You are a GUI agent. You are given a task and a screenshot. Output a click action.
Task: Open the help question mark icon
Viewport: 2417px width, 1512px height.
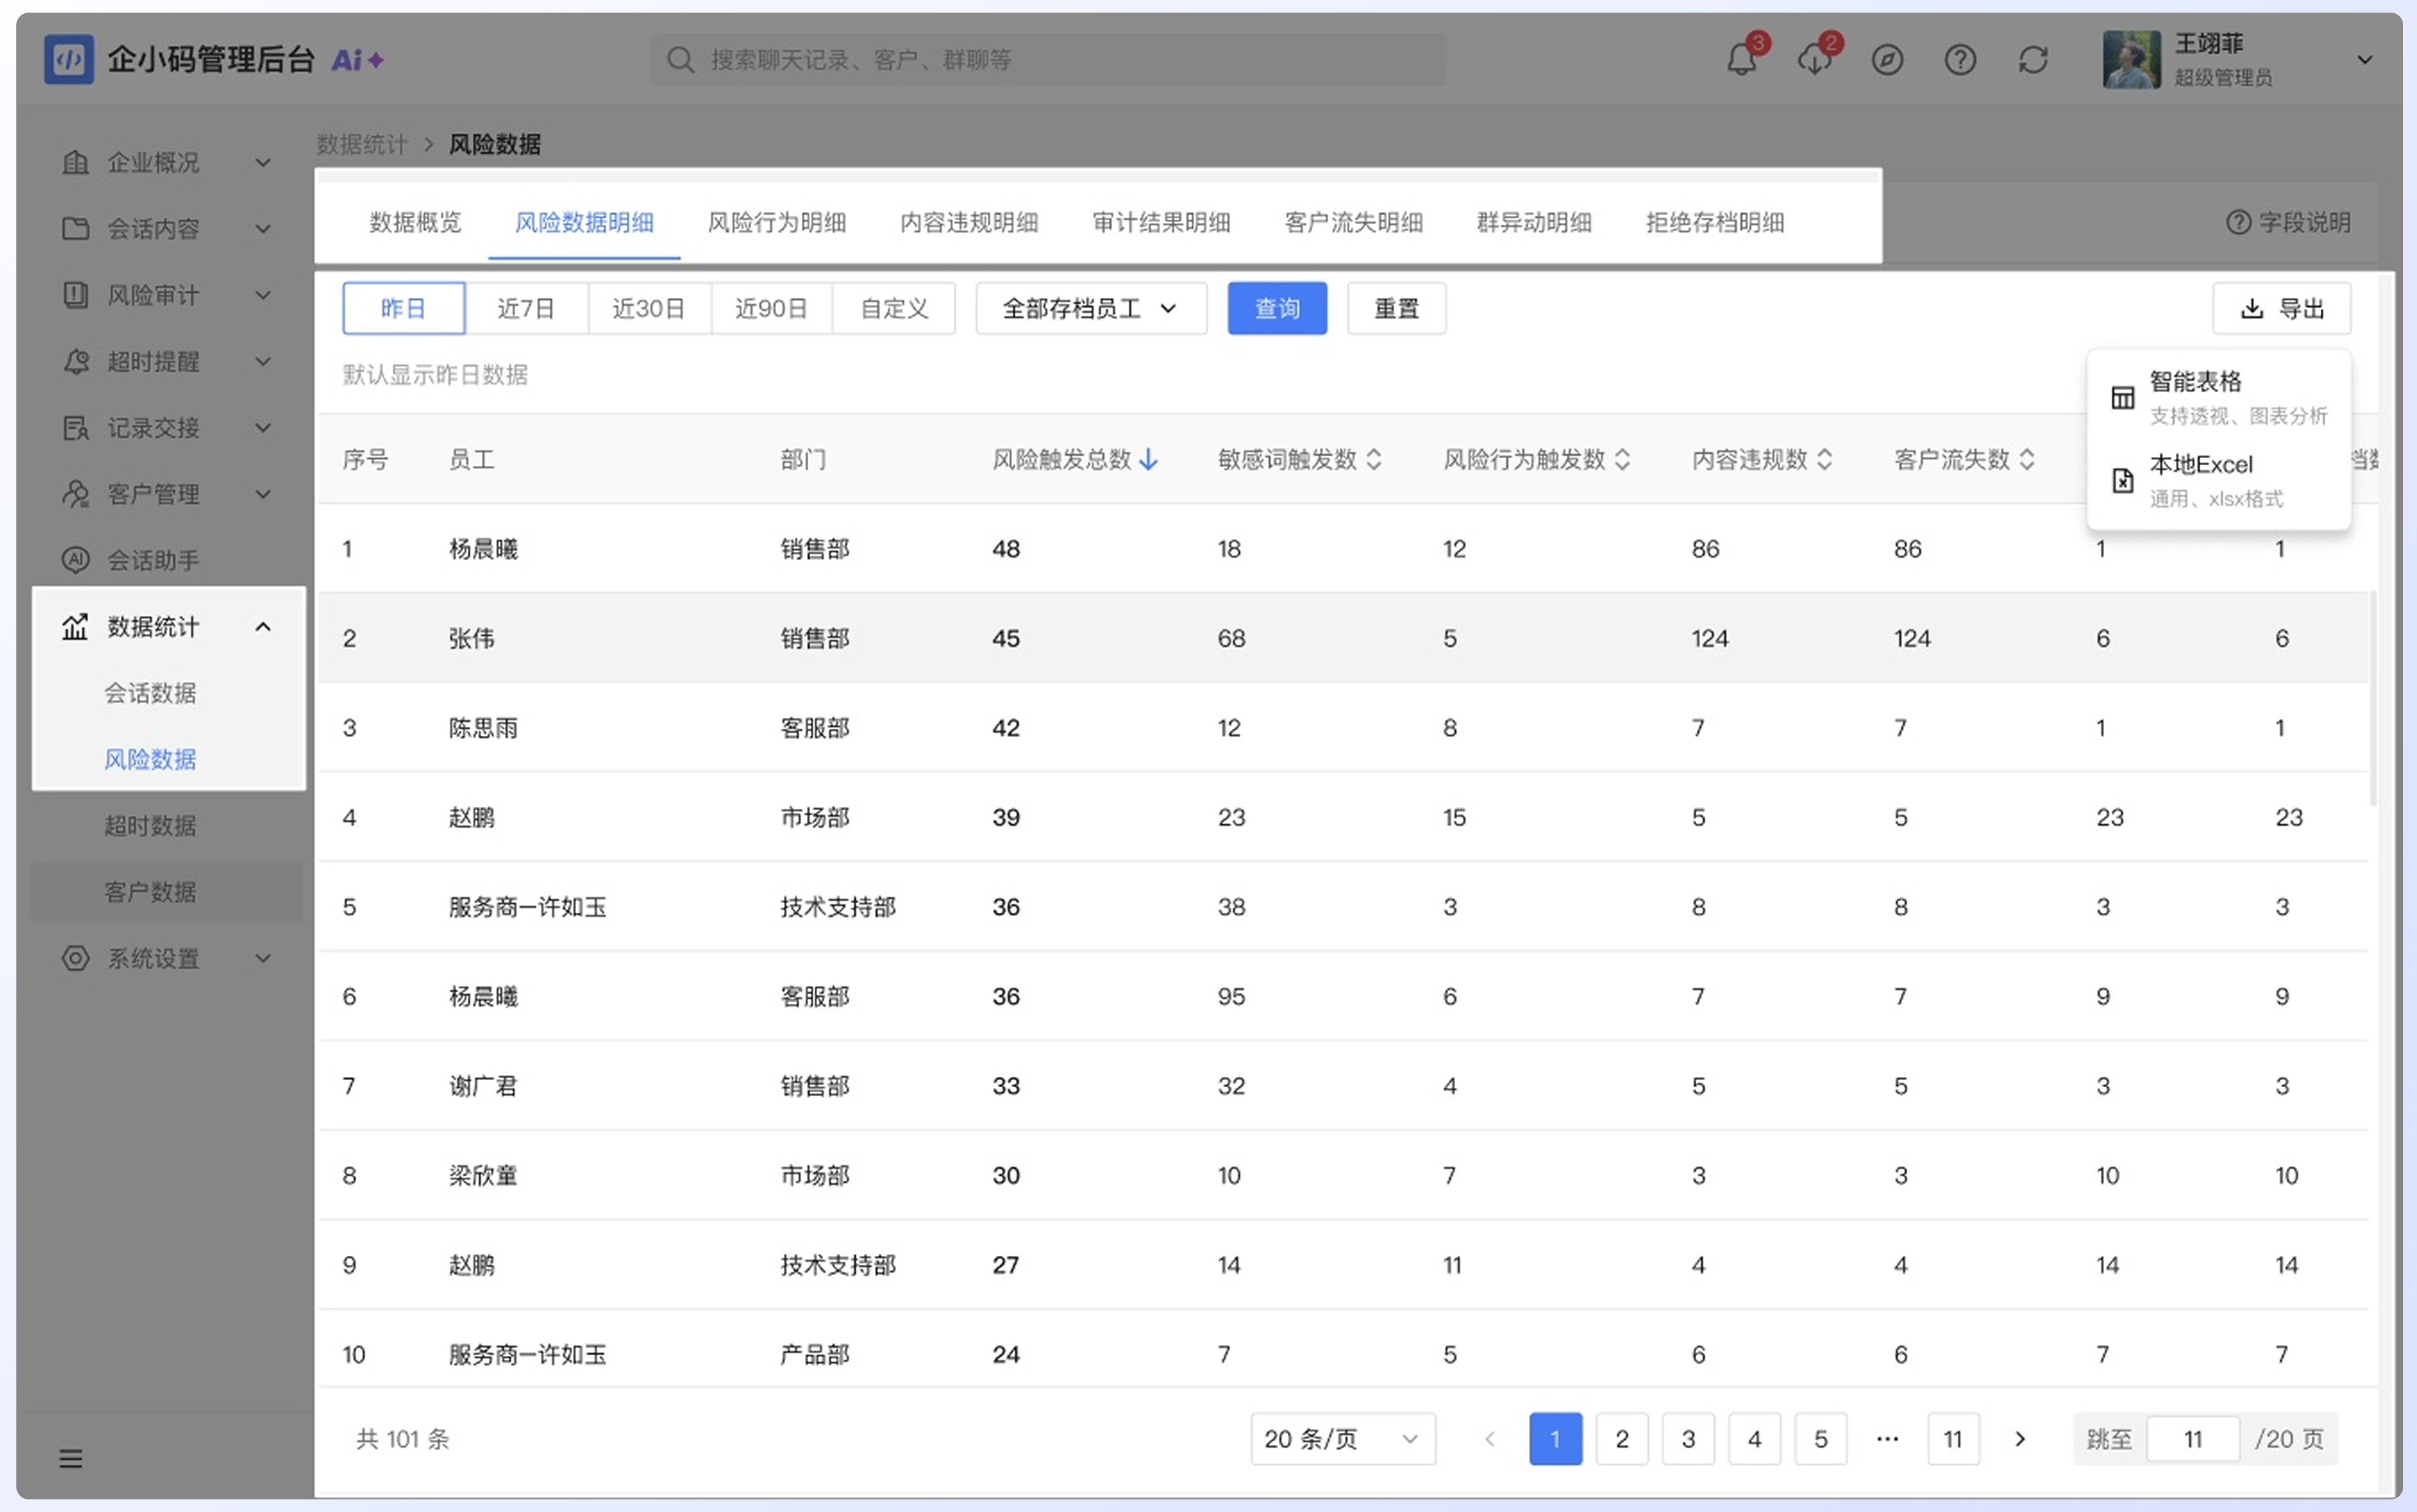coord(1960,60)
